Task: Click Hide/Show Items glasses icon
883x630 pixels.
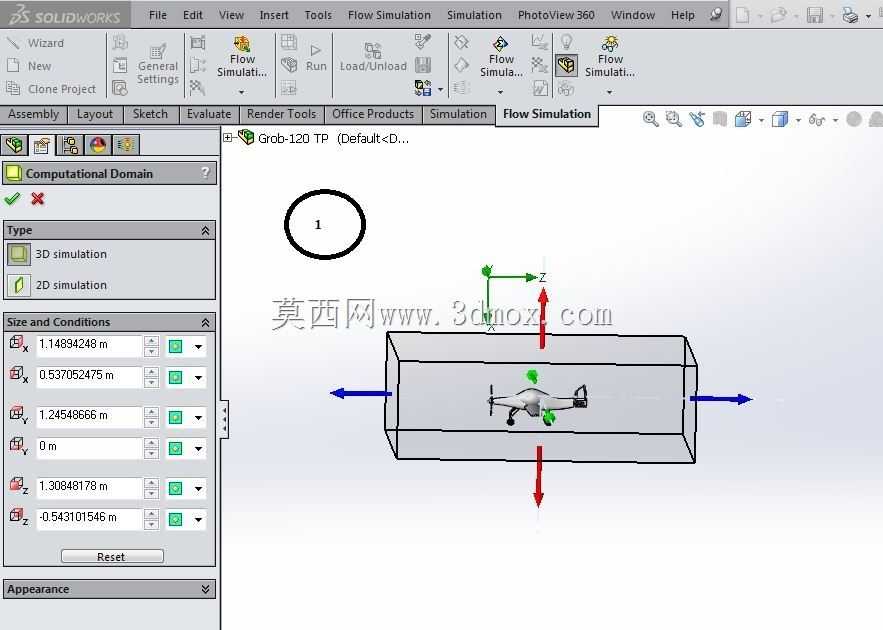Action: pyautogui.click(x=817, y=119)
